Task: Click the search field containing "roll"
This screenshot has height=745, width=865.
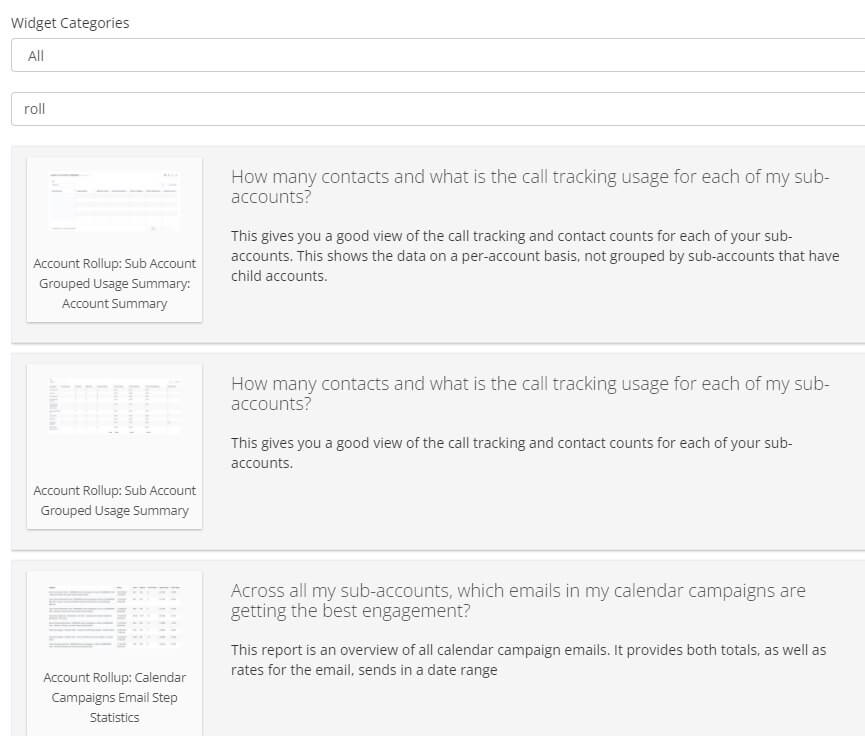Action: coord(436,109)
